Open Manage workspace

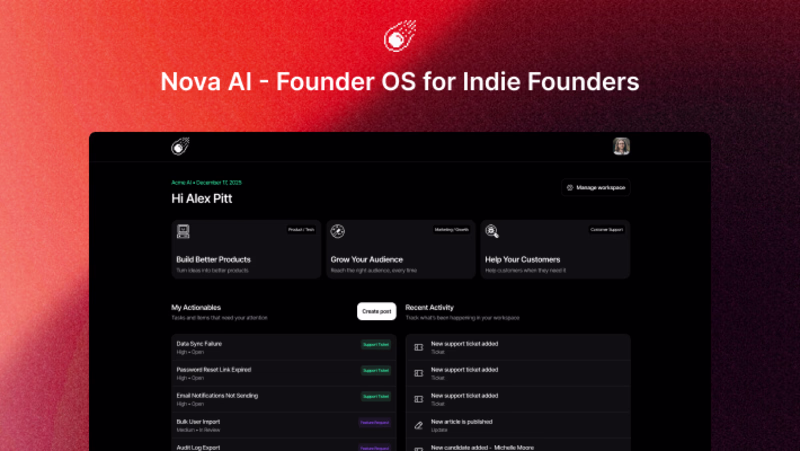pyautogui.click(x=596, y=187)
